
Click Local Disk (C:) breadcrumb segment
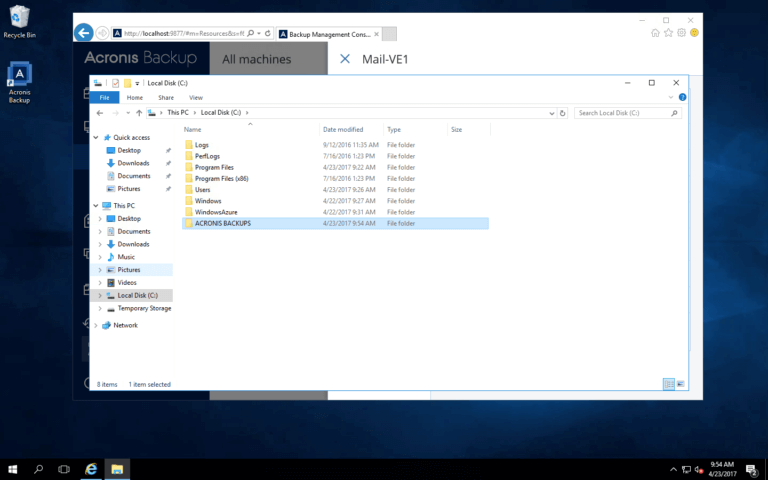coord(221,113)
